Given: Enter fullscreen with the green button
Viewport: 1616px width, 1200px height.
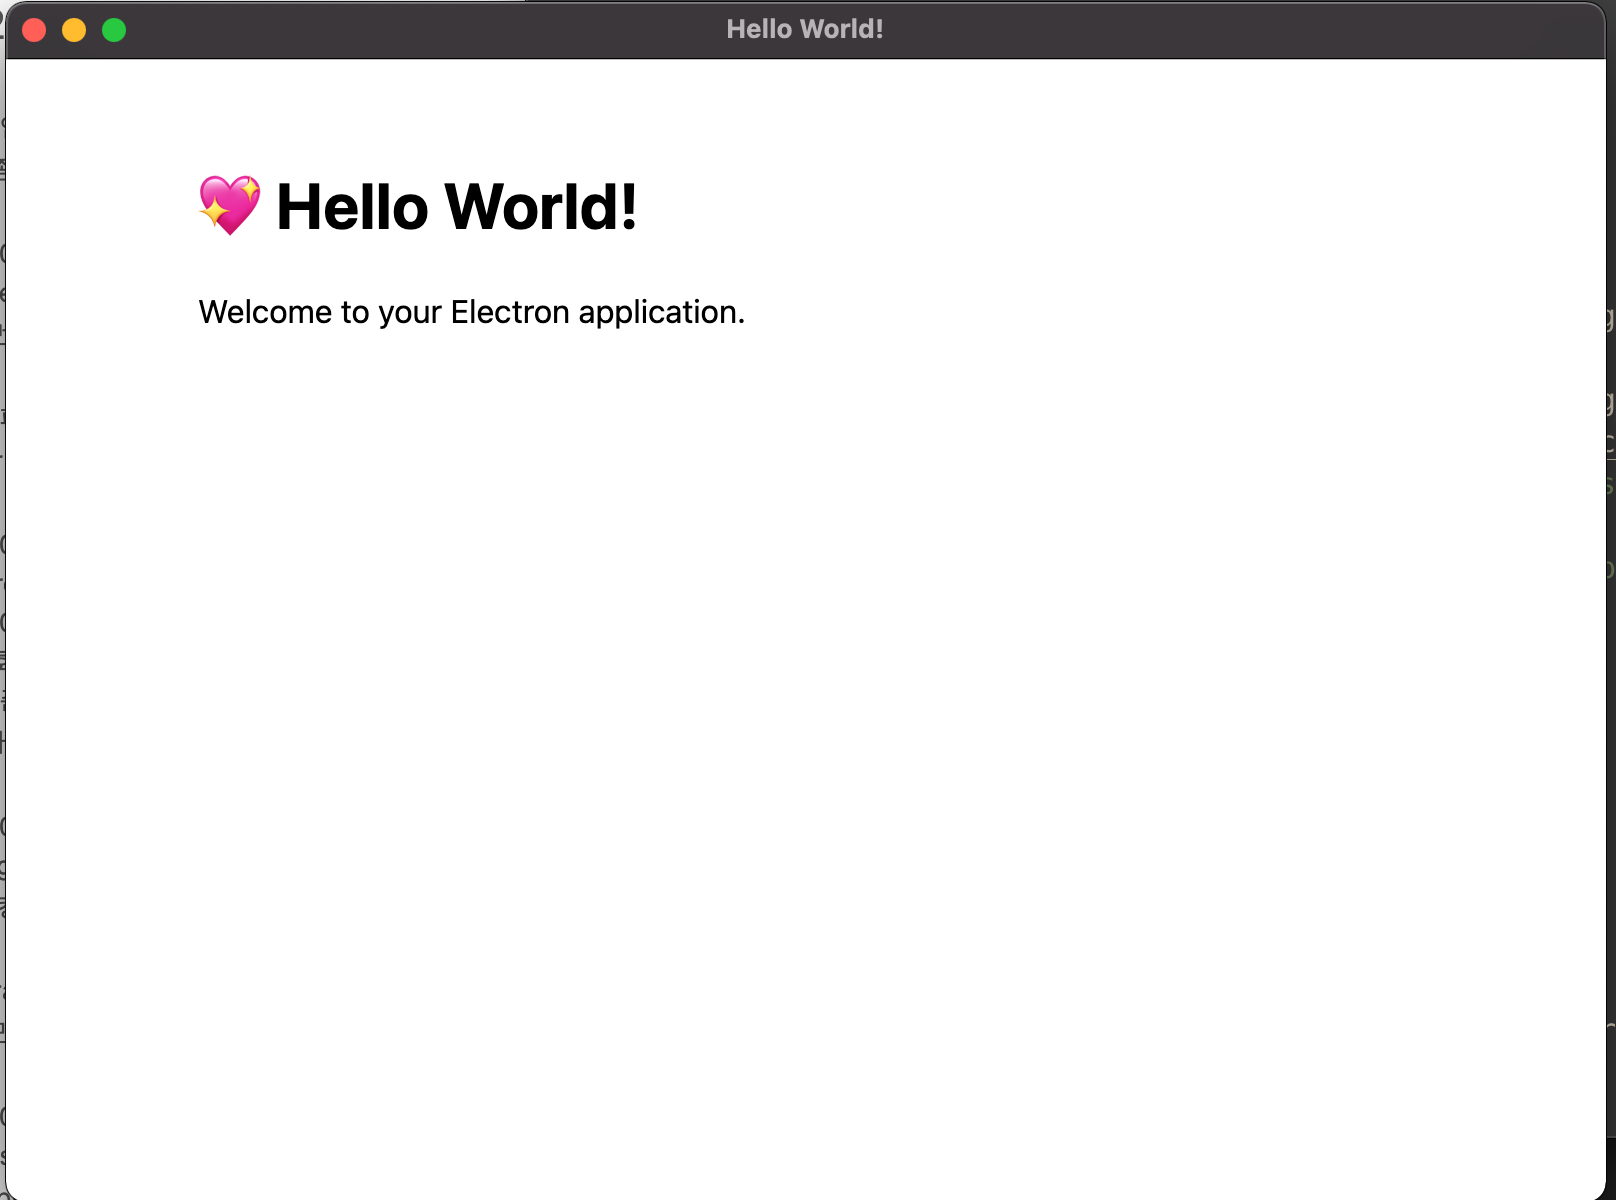Looking at the screenshot, I should (x=114, y=30).
